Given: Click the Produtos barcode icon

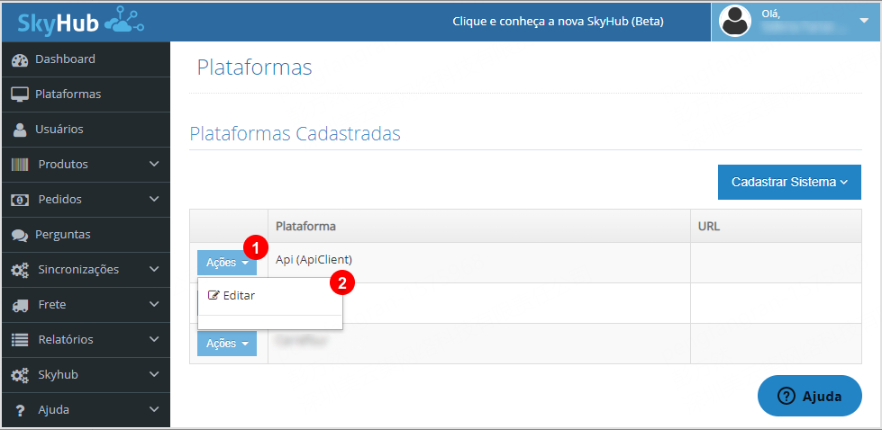Looking at the screenshot, I should 20,165.
